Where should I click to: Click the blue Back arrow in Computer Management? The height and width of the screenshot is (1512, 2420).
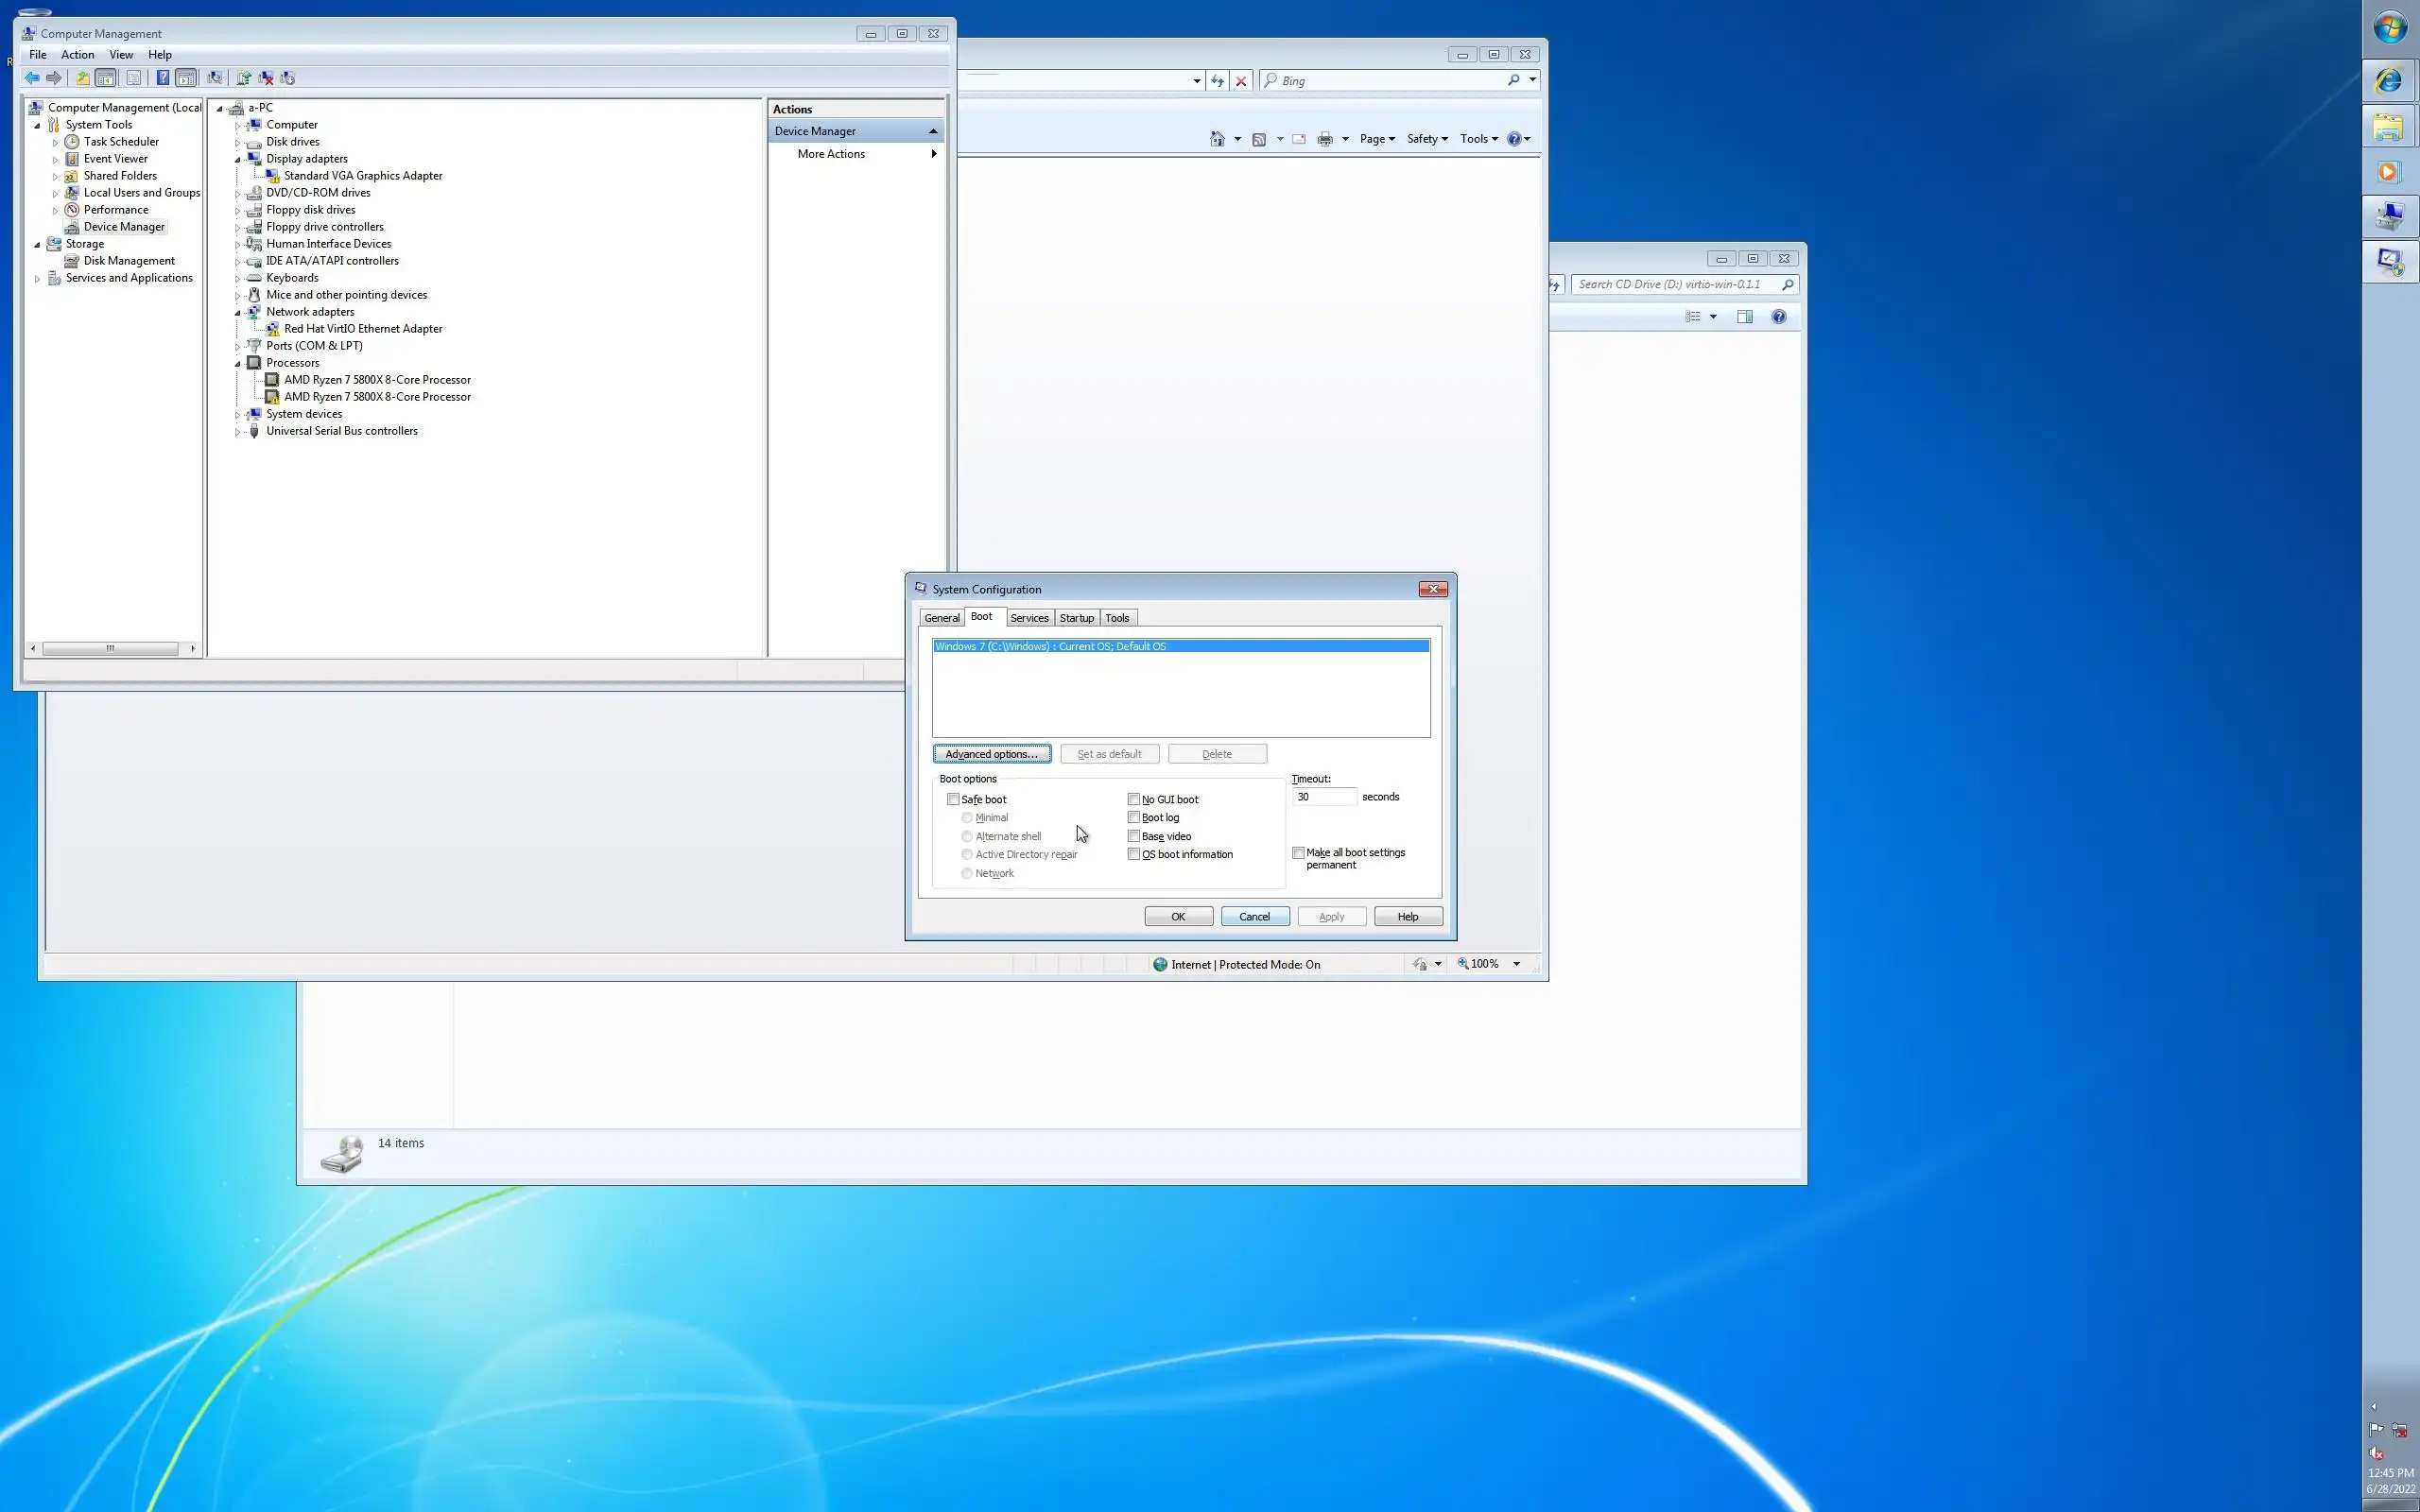pos(32,78)
